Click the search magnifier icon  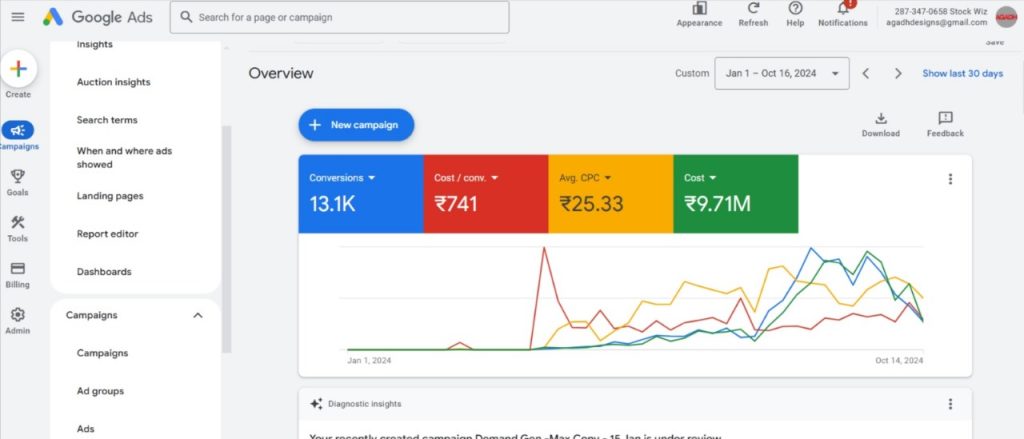click(x=186, y=17)
